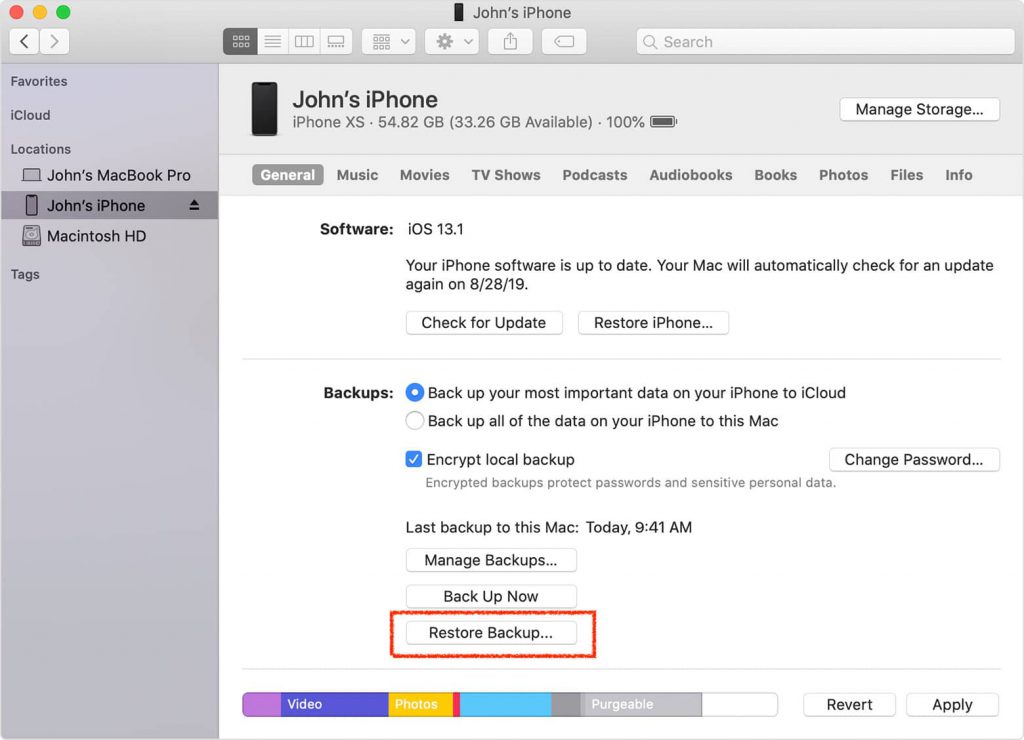The width and height of the screenshot is (1024, 740).
Task: Click the Locations sidebar heading
Action: (x=40, y=149)
